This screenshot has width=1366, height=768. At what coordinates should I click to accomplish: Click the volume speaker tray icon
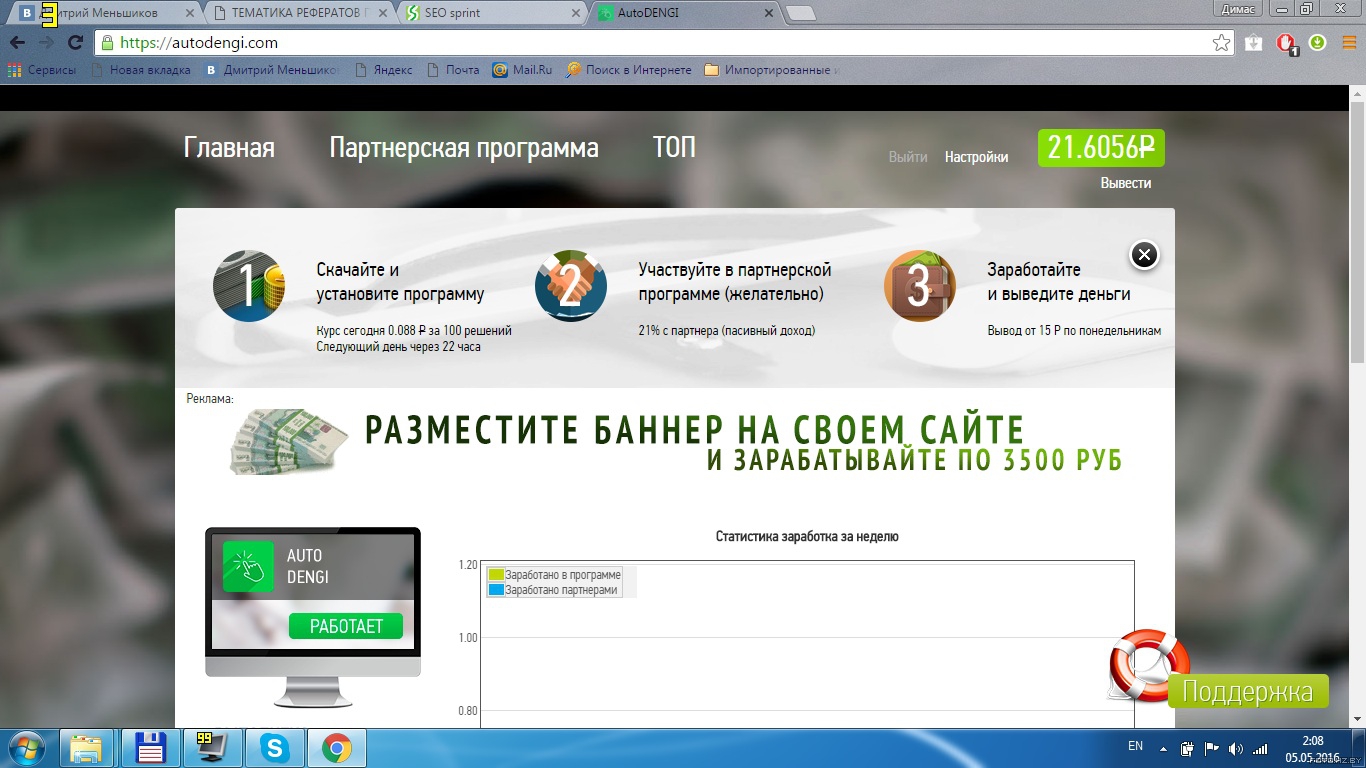(x=1236, y=748)
